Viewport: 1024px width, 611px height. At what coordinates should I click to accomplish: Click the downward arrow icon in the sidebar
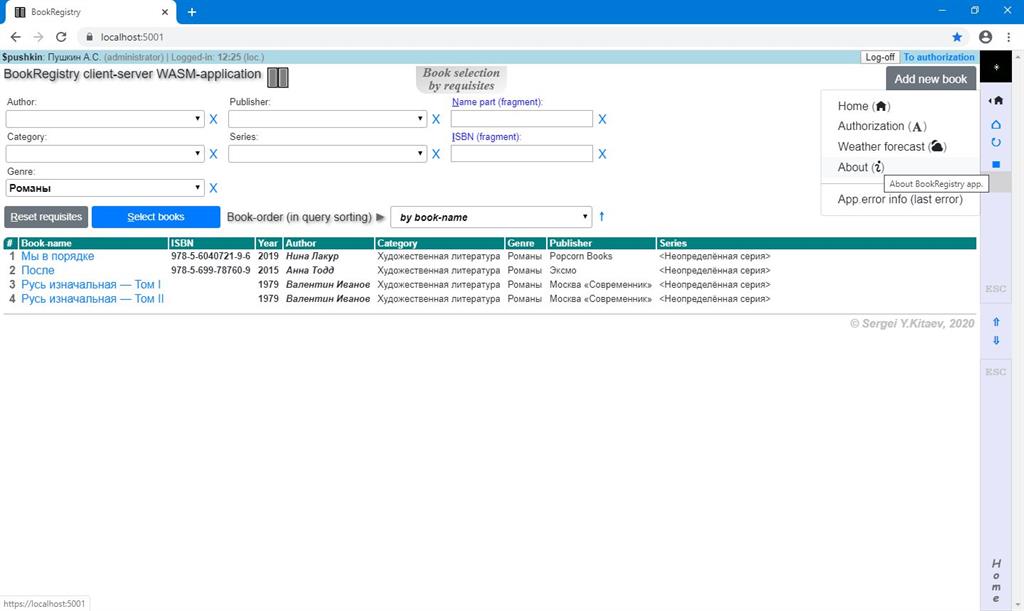(996, 340)
